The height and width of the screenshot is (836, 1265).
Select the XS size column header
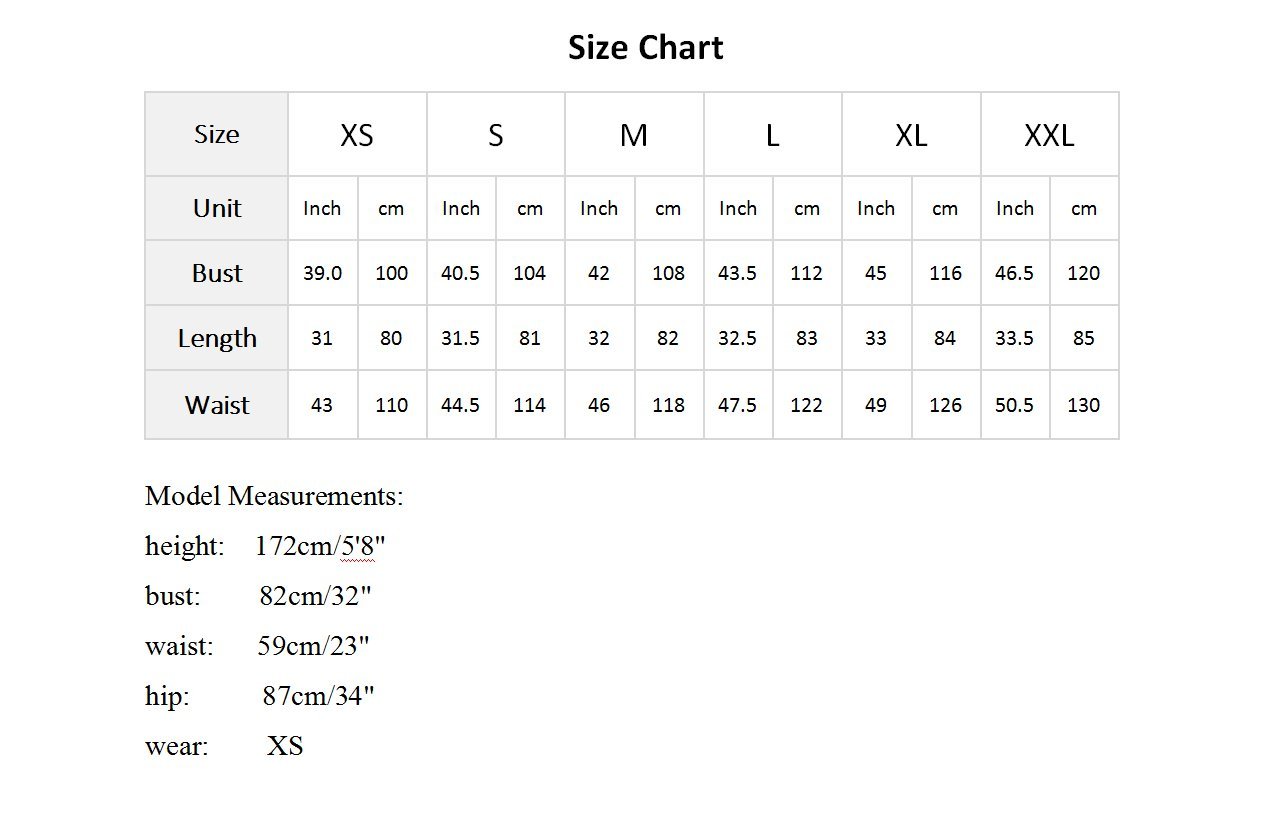(357, 135)
